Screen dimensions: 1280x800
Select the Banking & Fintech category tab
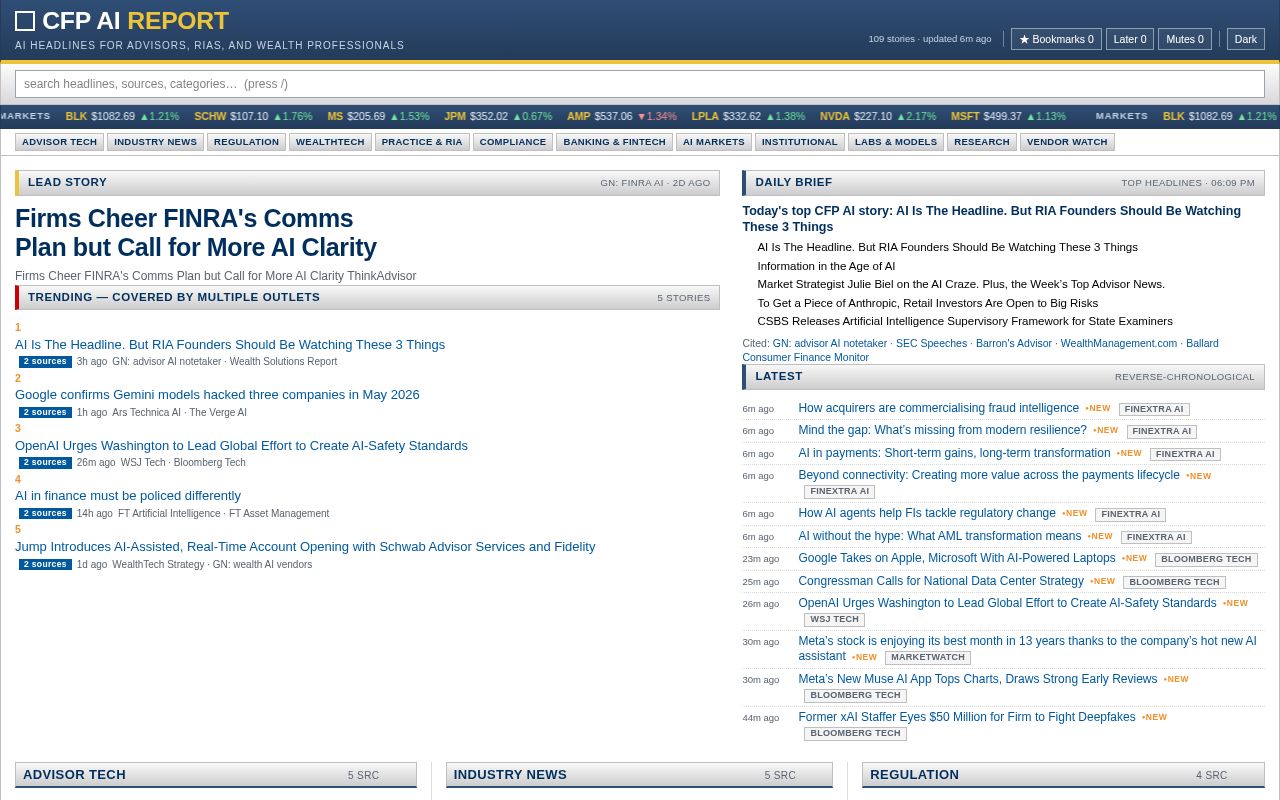tap(614, 142)
